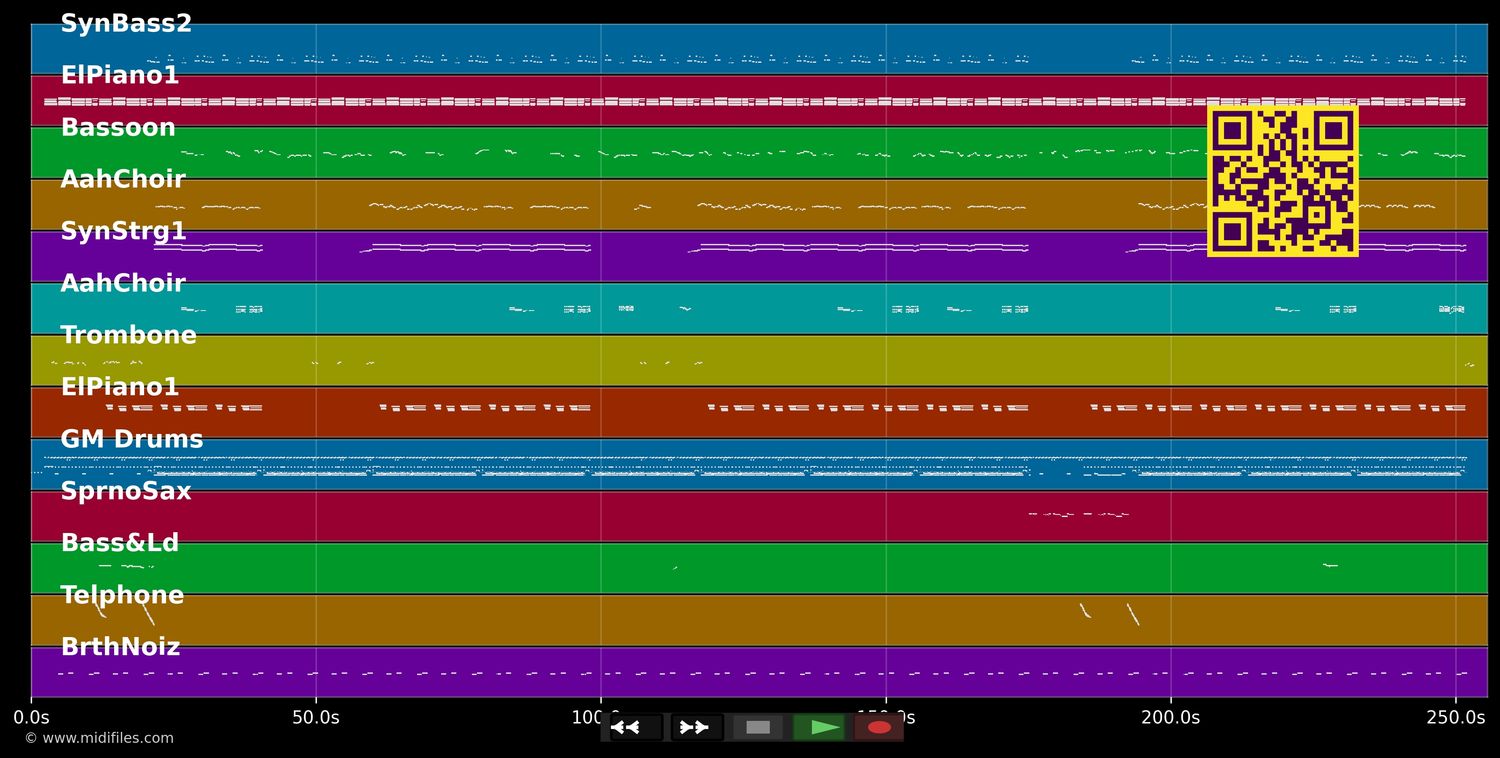
Task: Select the GM Drums track label
Action: click(x=132, y=440)
